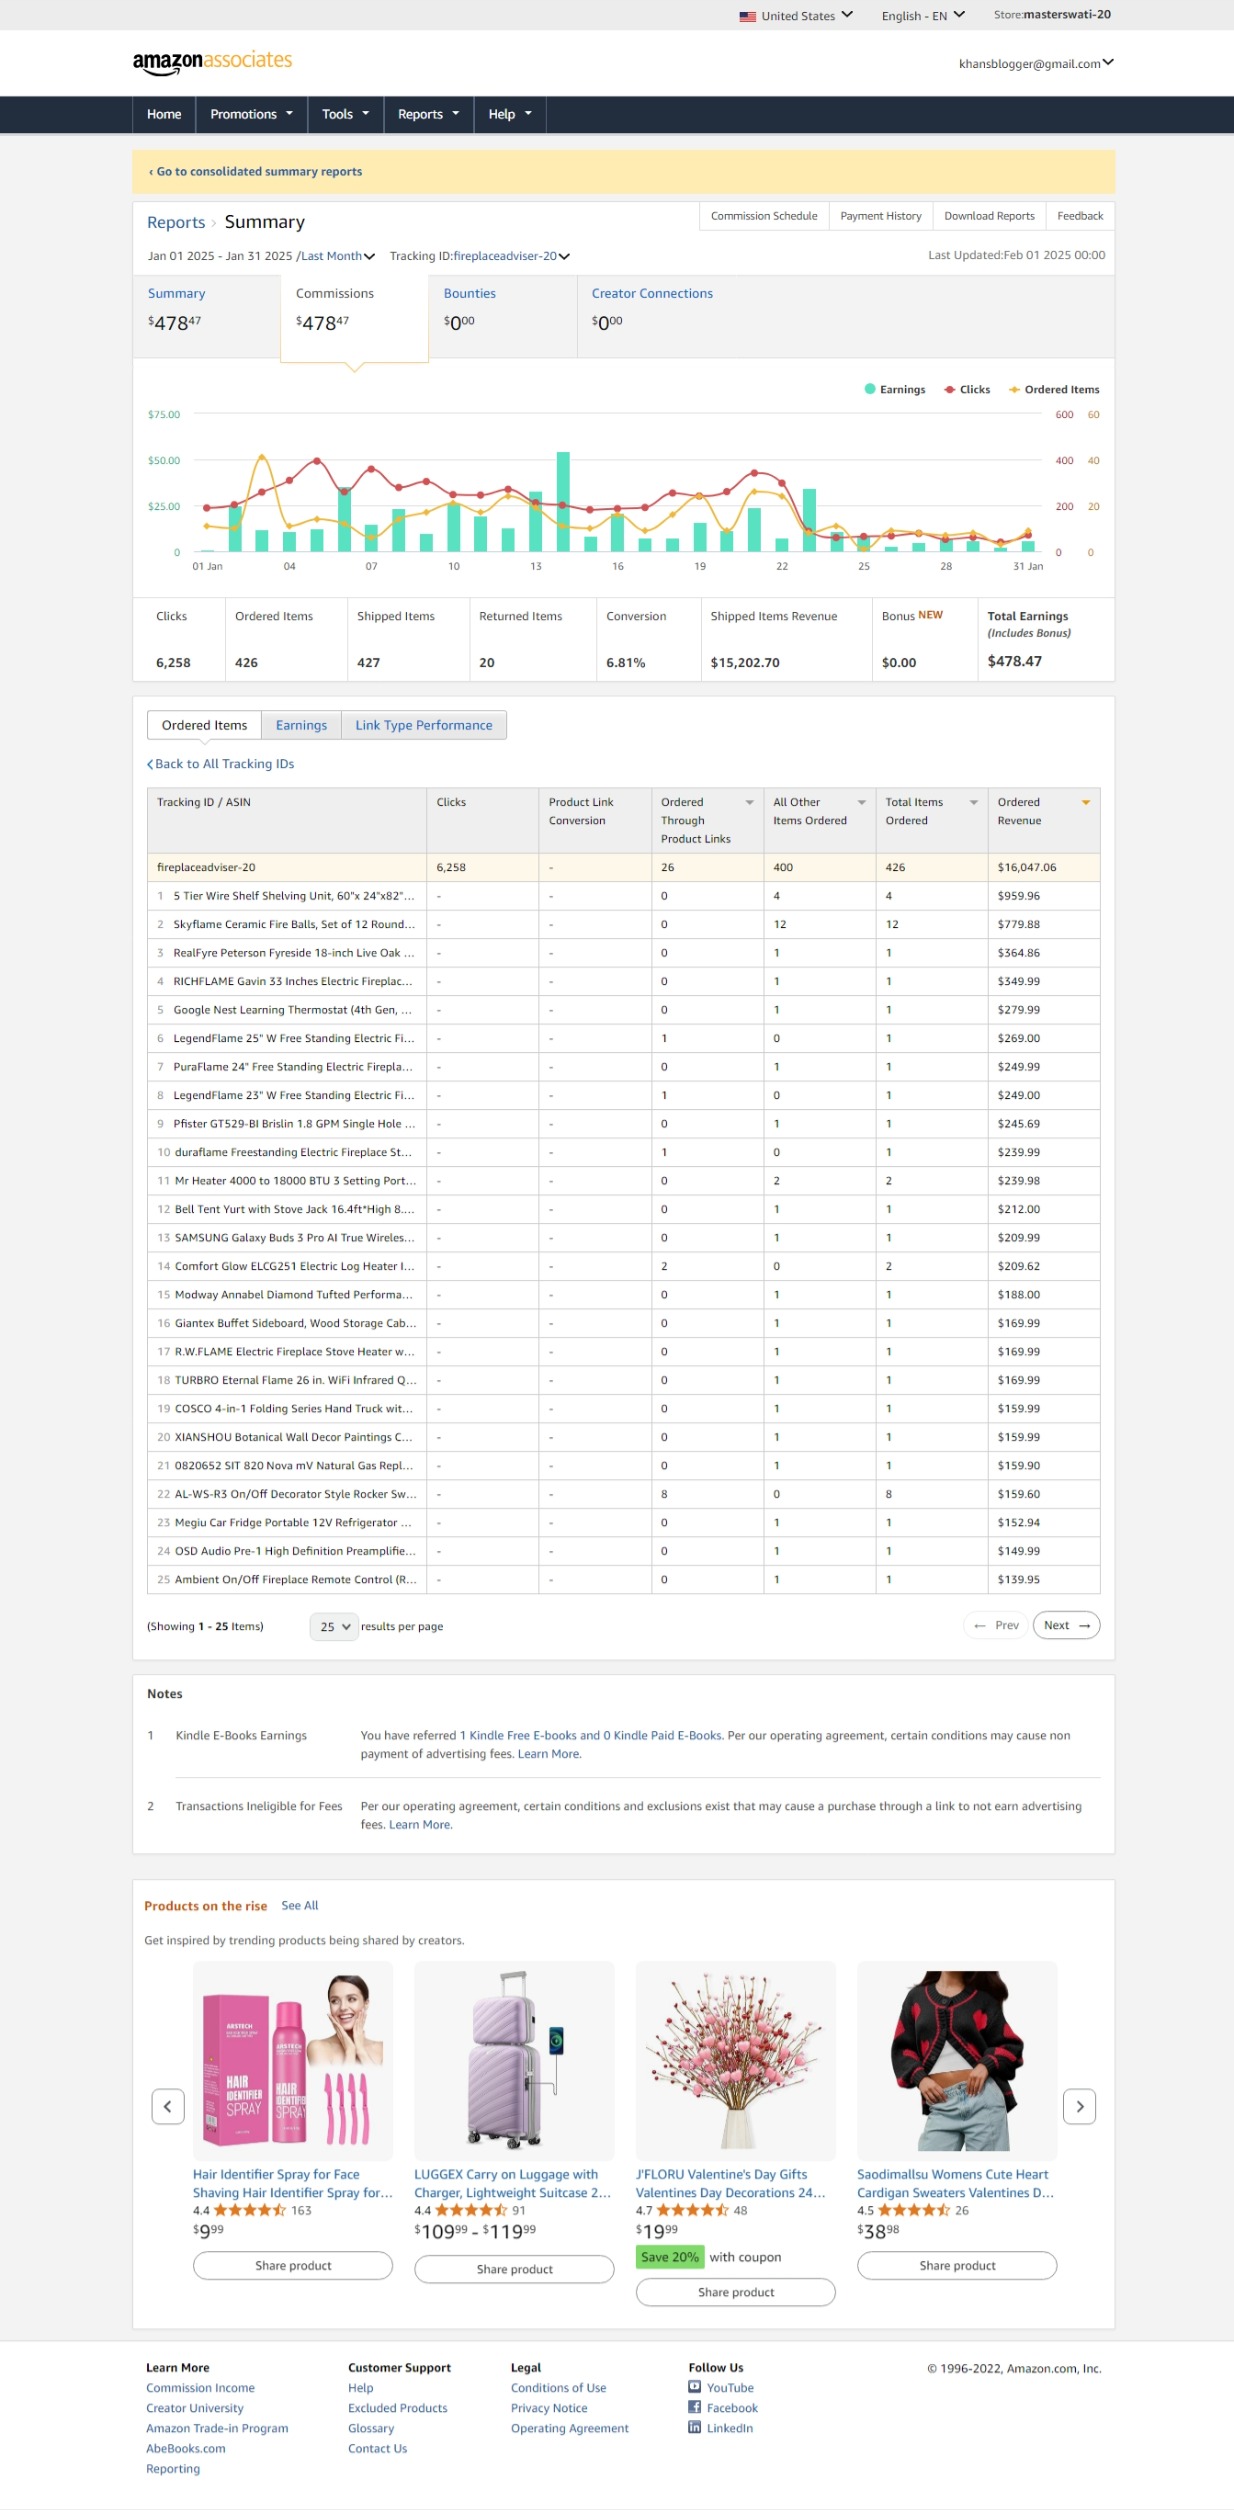Click Download Reports
This screenshot has width=1234, height=2510.
click(x=989, y=216)
